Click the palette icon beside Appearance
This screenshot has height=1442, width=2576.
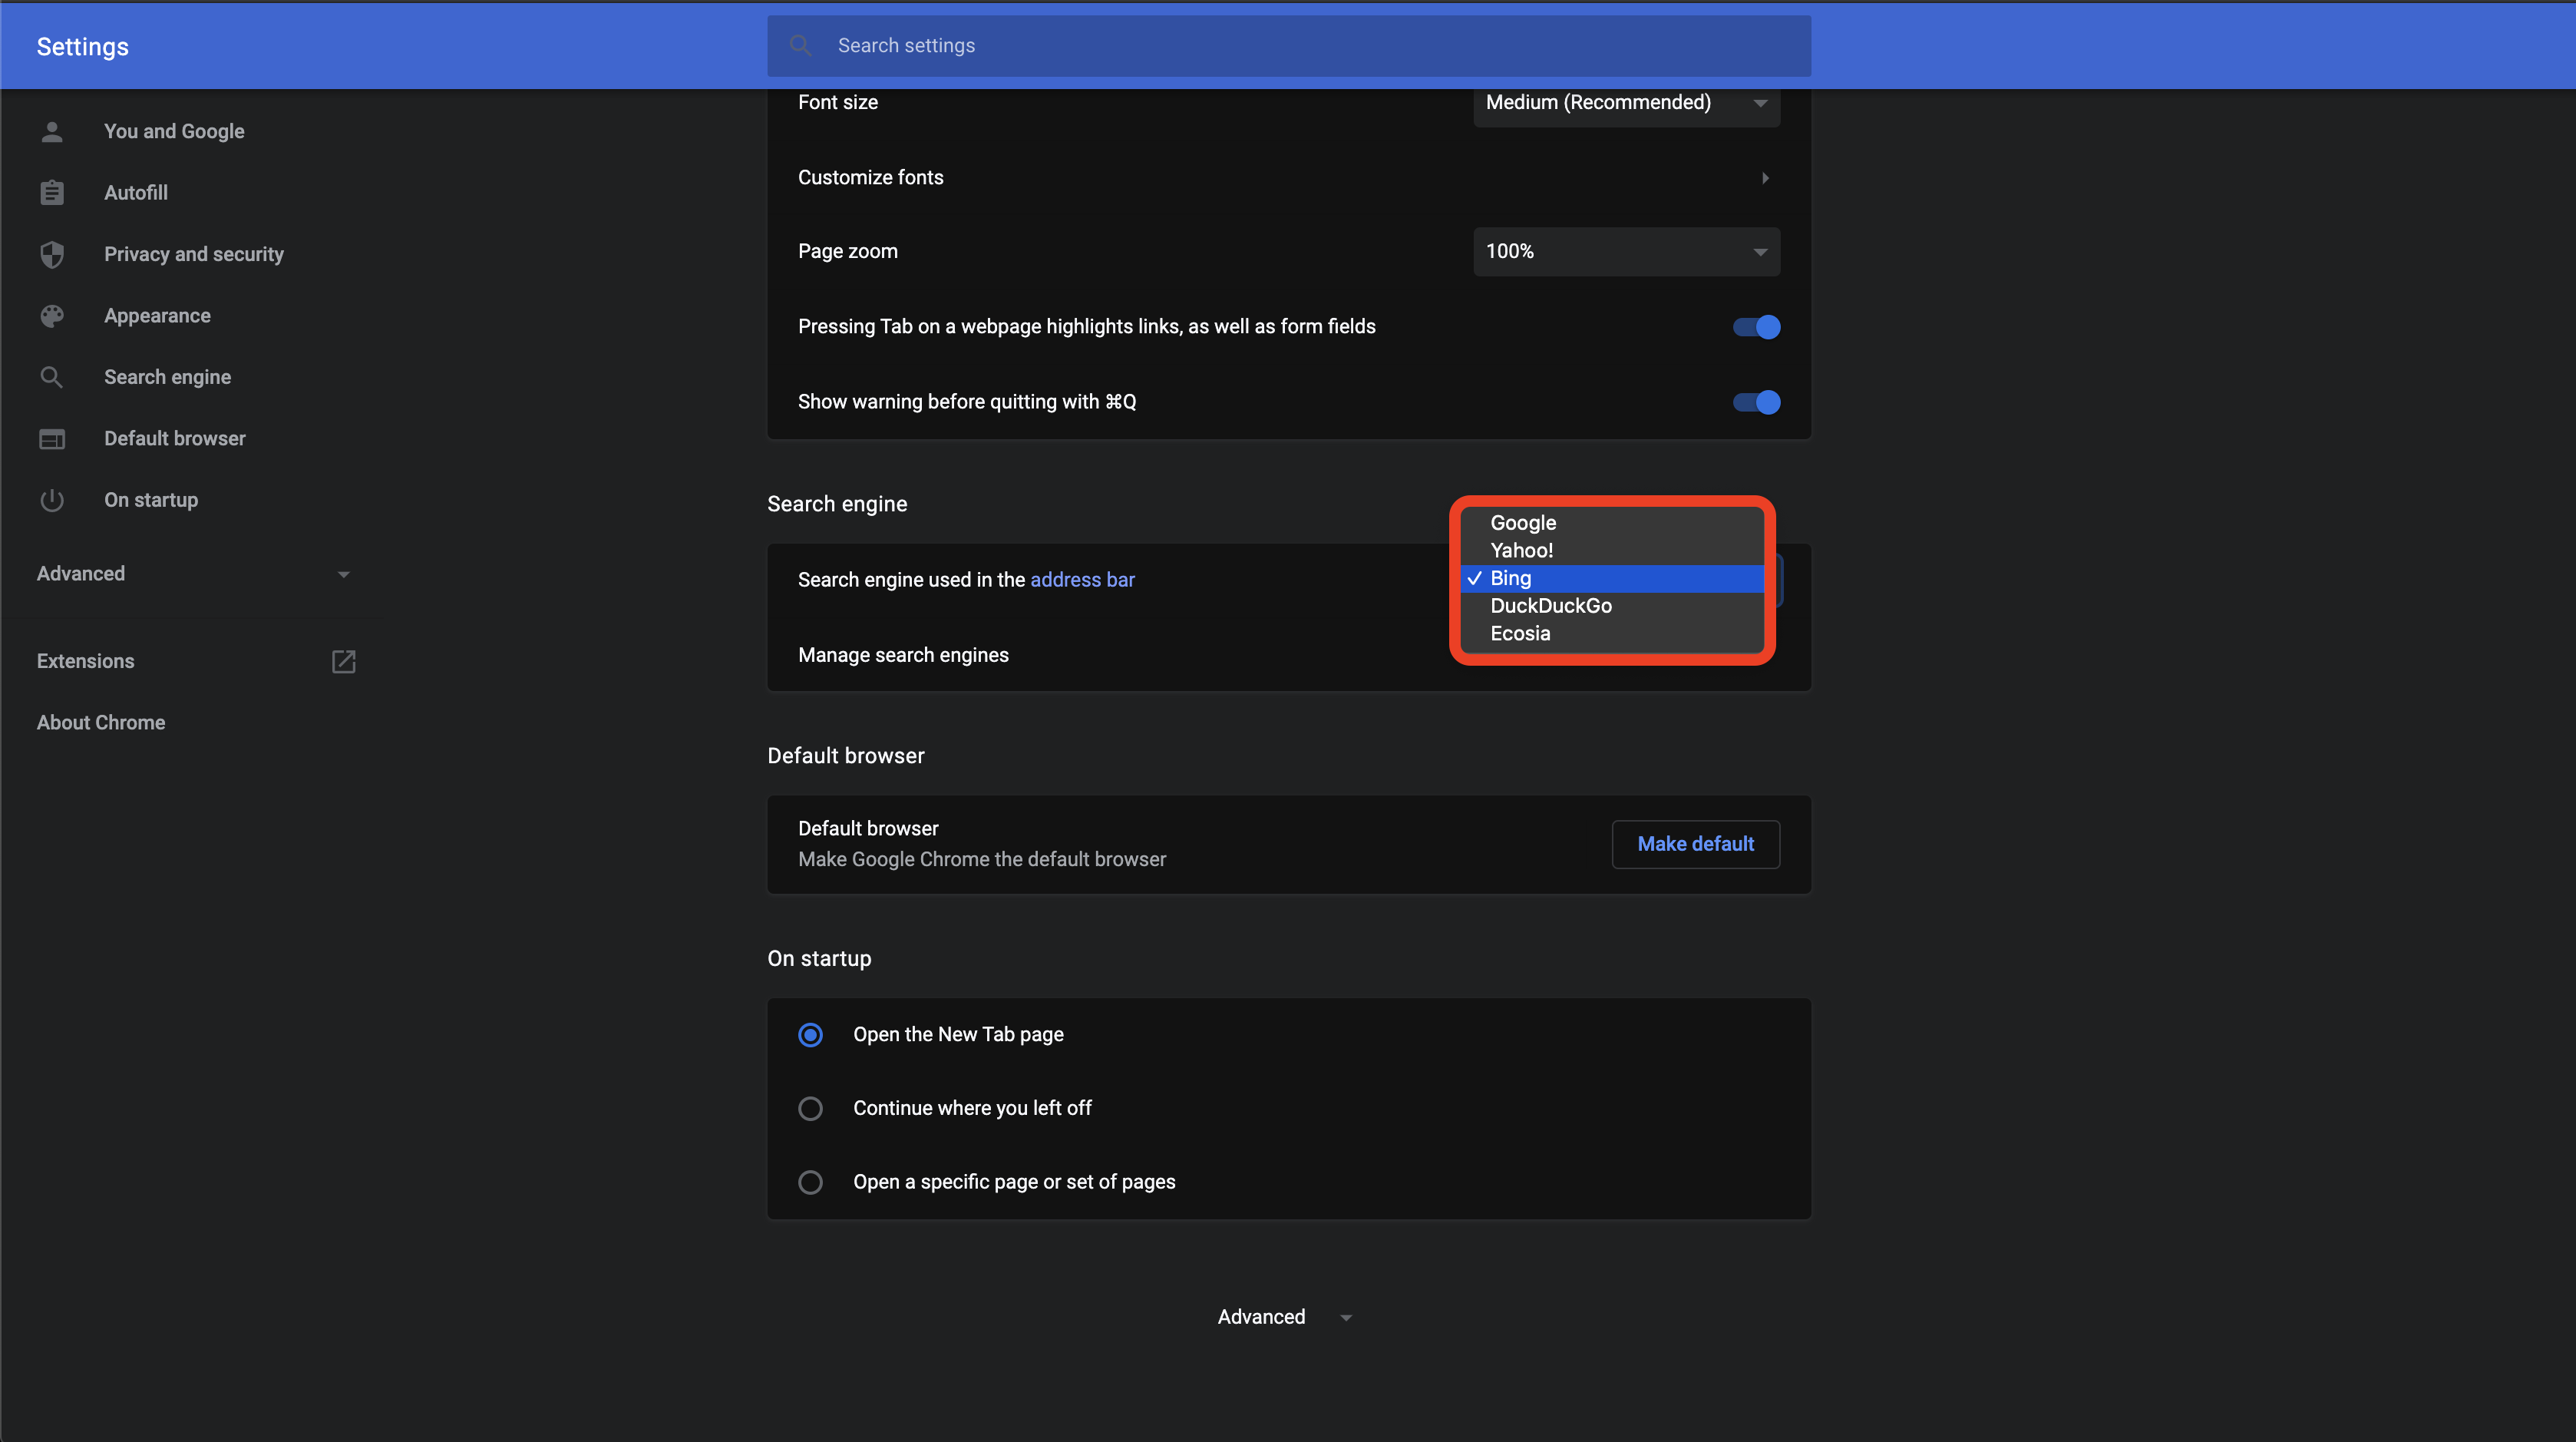coord(52,316)
